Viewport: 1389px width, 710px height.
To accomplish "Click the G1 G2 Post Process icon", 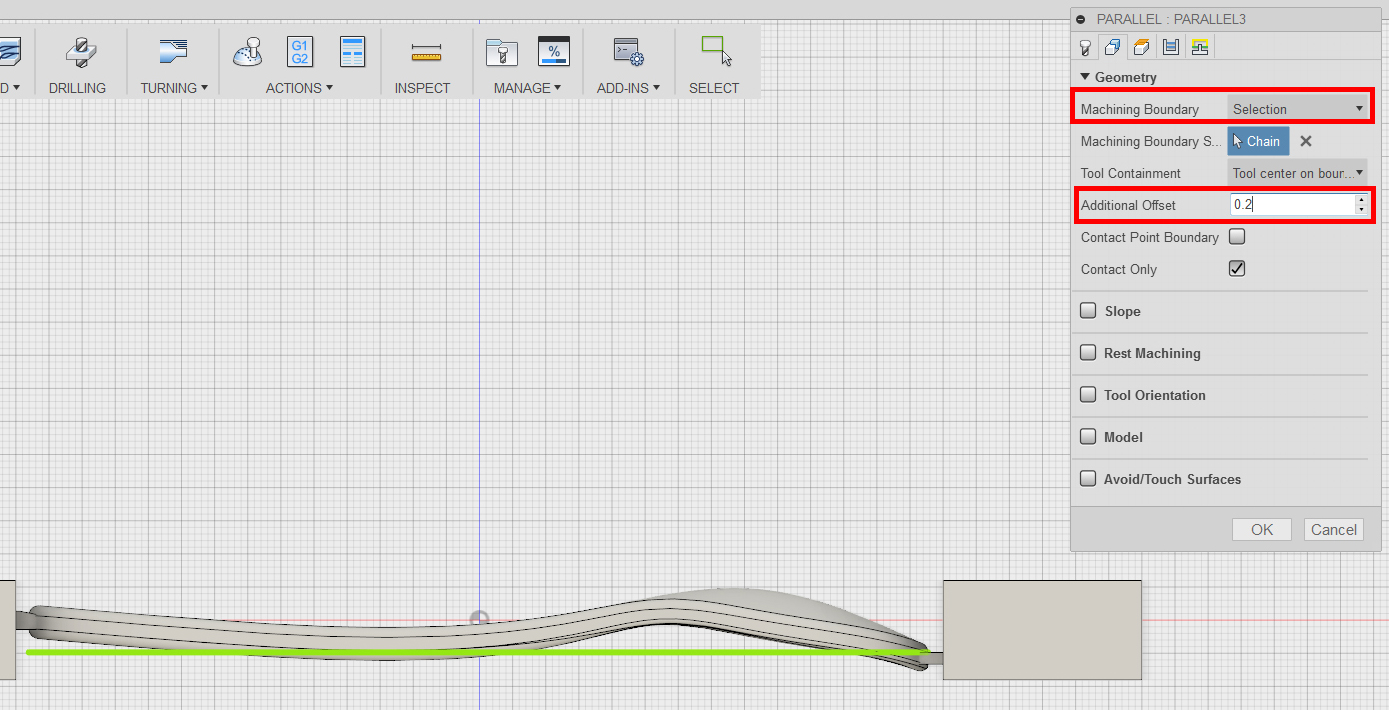I will click(x=300, y=52).
